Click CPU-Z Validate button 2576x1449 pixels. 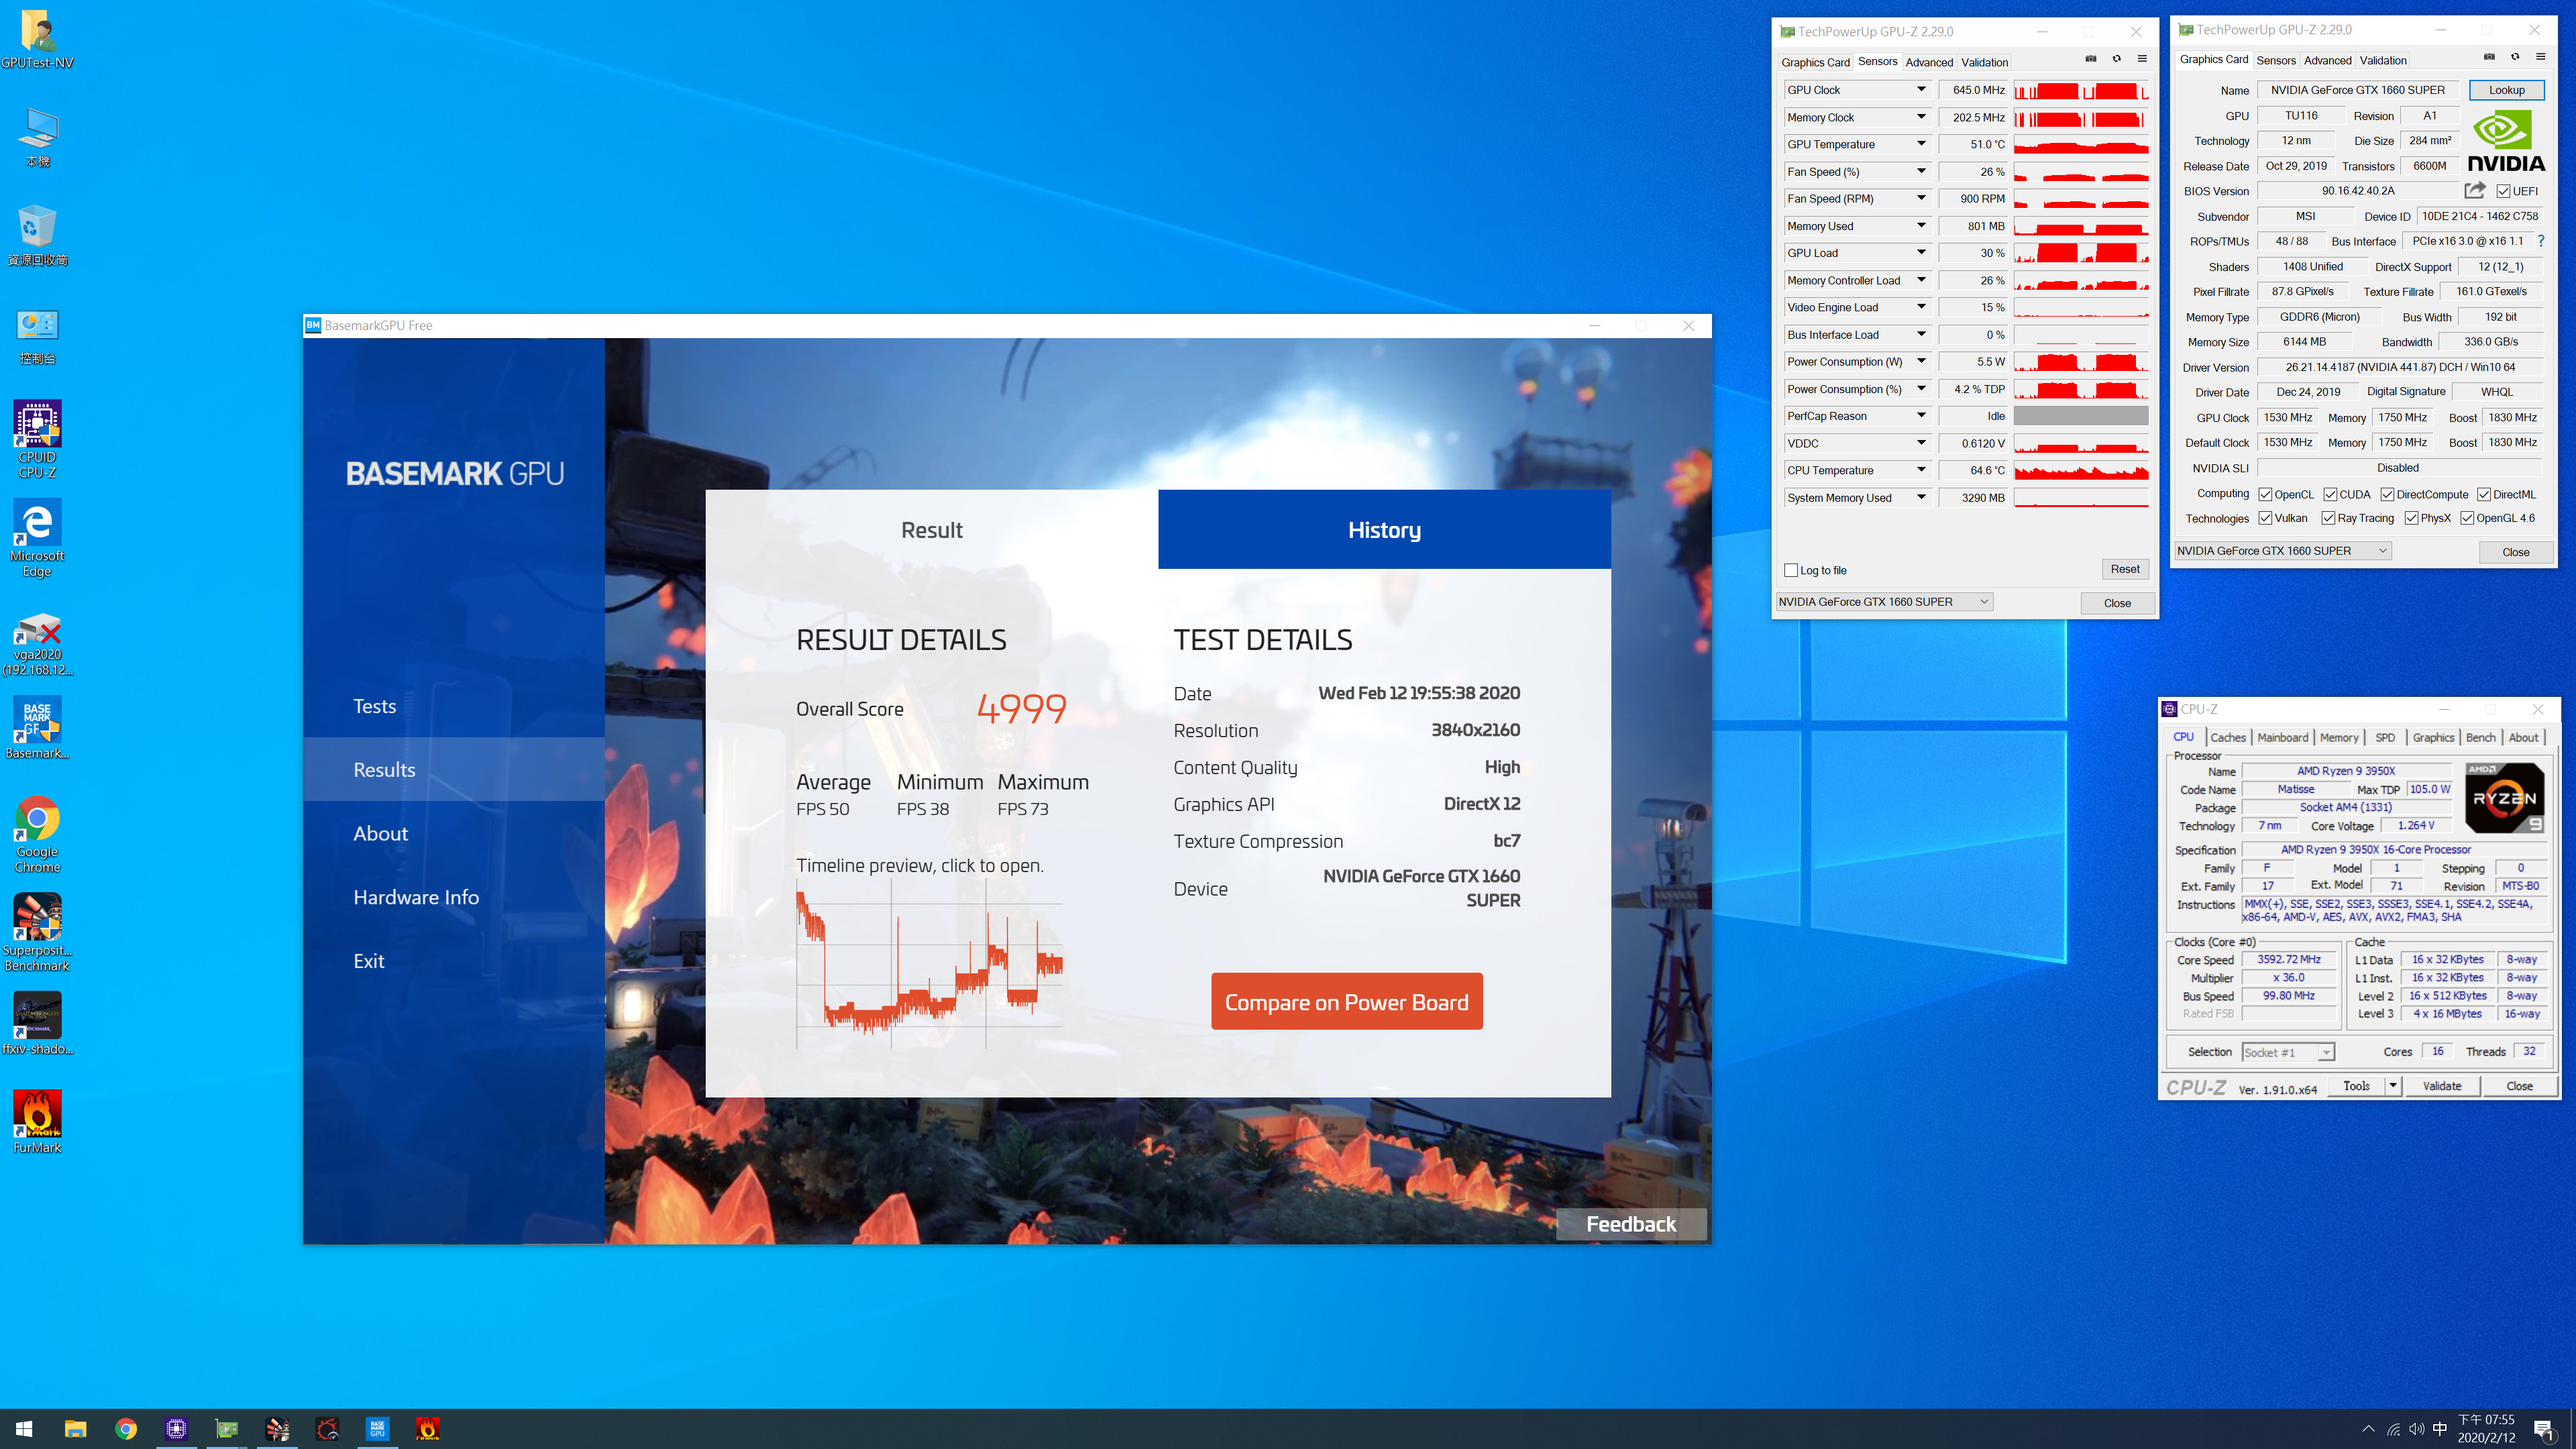pyautogui.click(x=2441, y=1086)
